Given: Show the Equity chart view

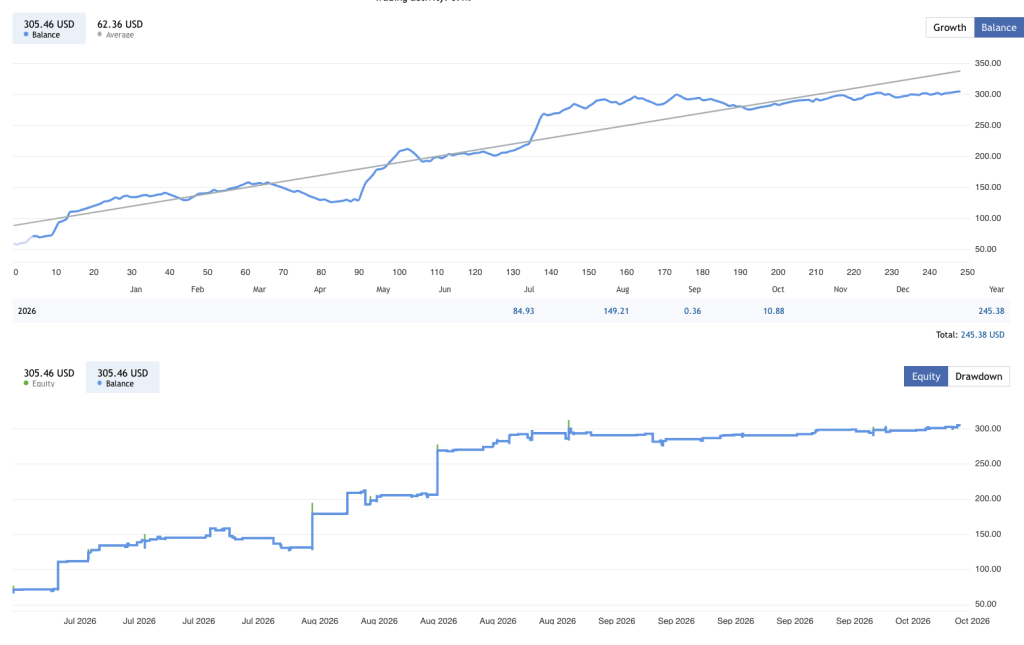Looking at the screenshot, I should (x=925, y=376).
